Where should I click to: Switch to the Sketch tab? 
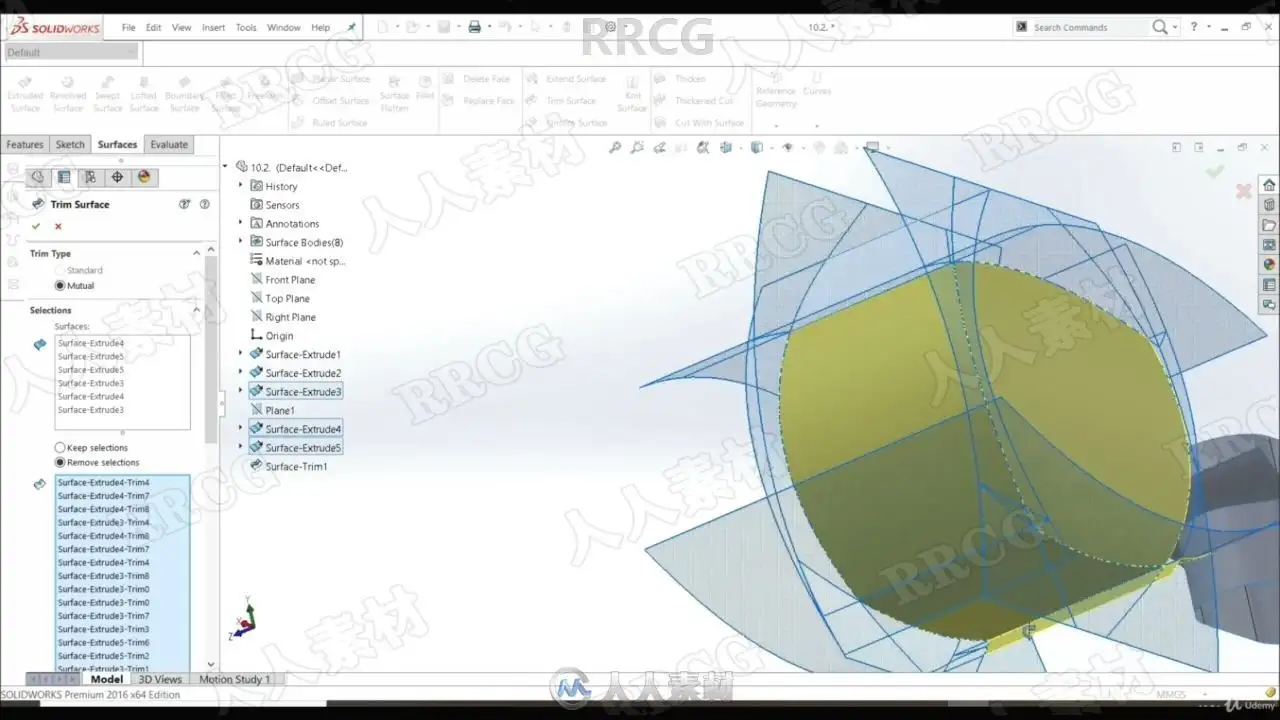(x=70, y=144)
